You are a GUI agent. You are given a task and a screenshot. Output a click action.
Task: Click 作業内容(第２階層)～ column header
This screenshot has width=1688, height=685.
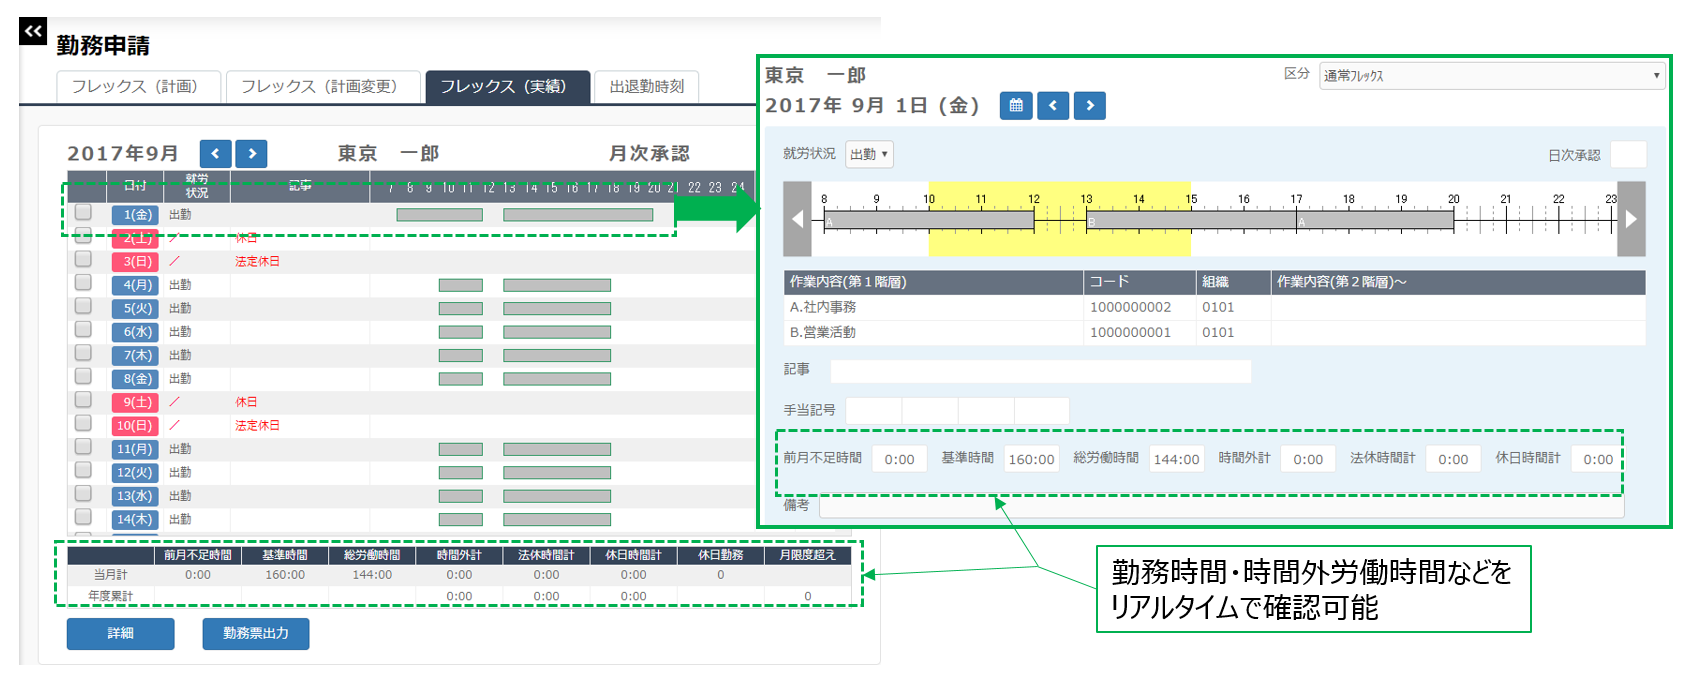pyautogui.click(x=1458, y=282)
